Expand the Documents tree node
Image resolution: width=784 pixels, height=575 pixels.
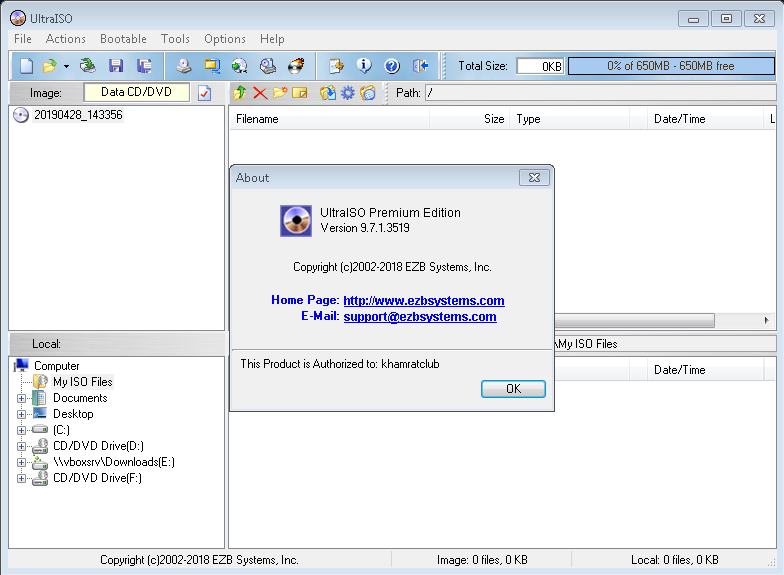[21, 398]
